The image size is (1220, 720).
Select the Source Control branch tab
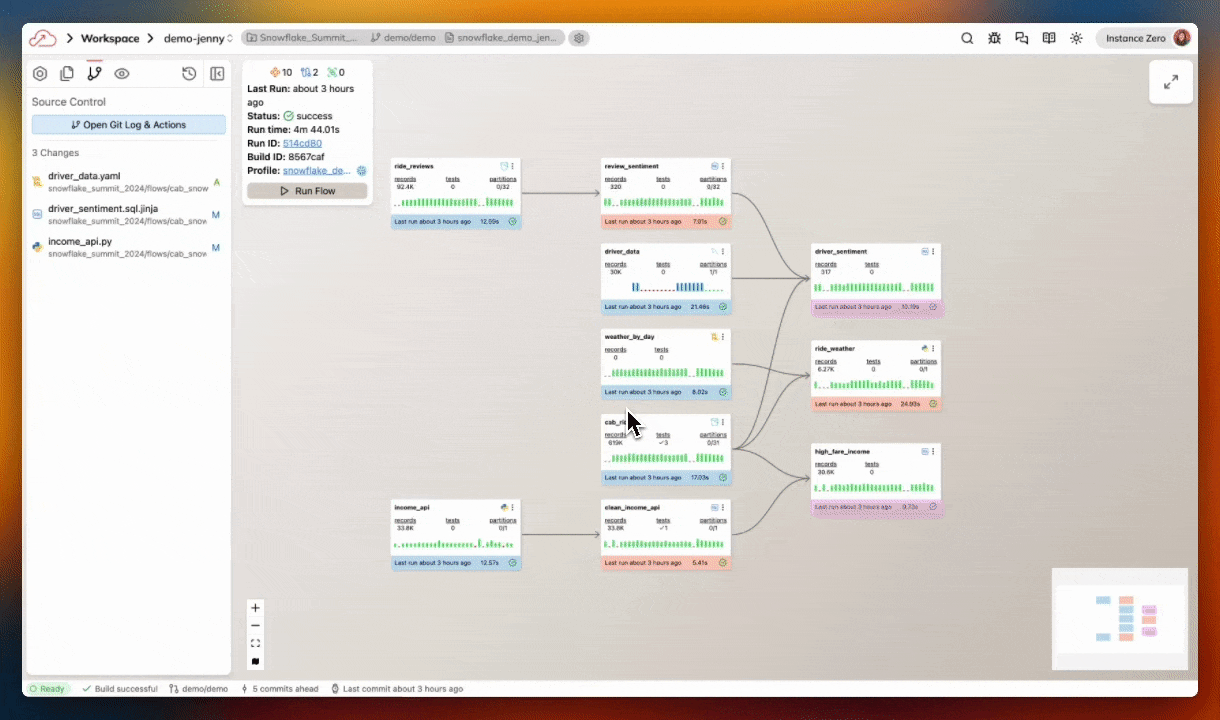(x=94, y=73)
